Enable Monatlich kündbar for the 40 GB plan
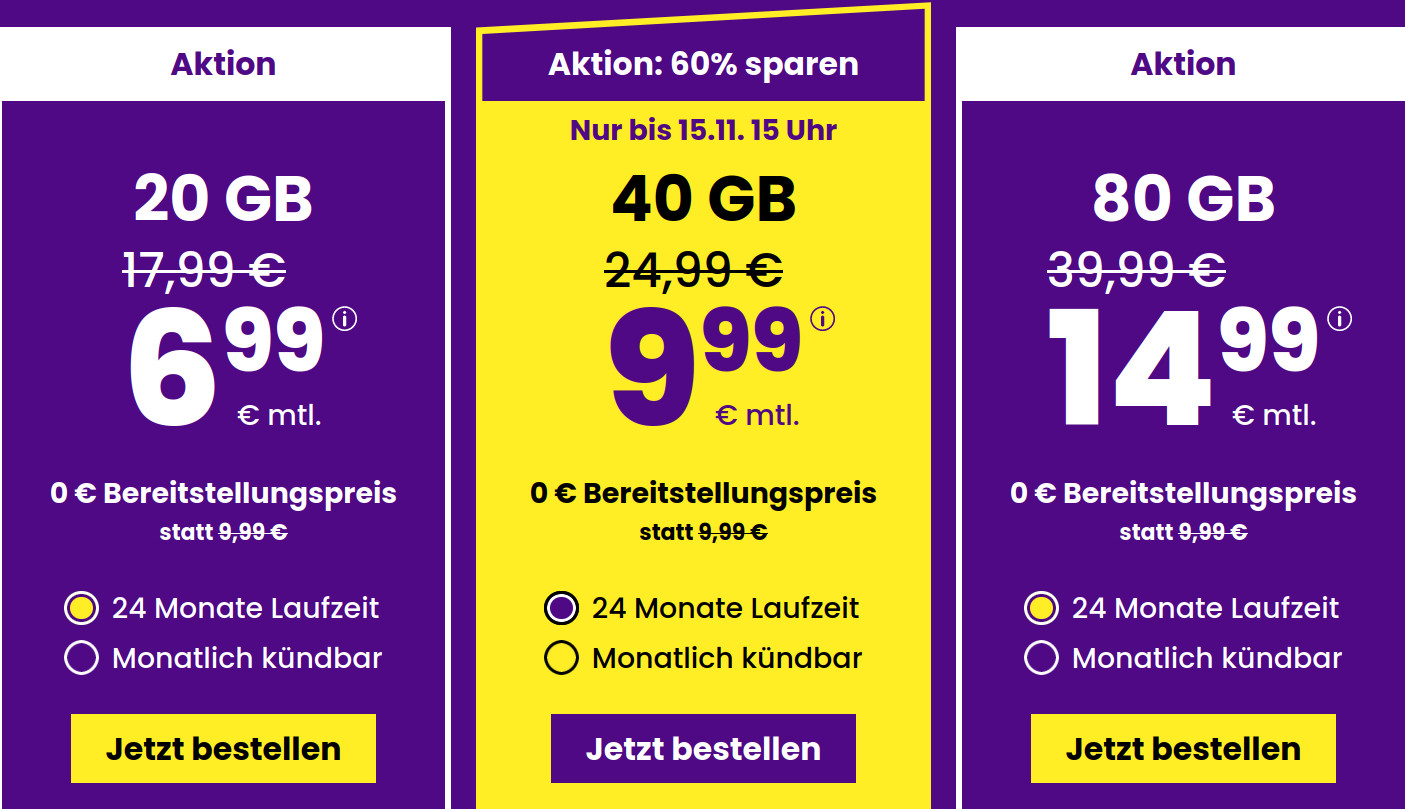1405x809 pixels. click(560, 658)
